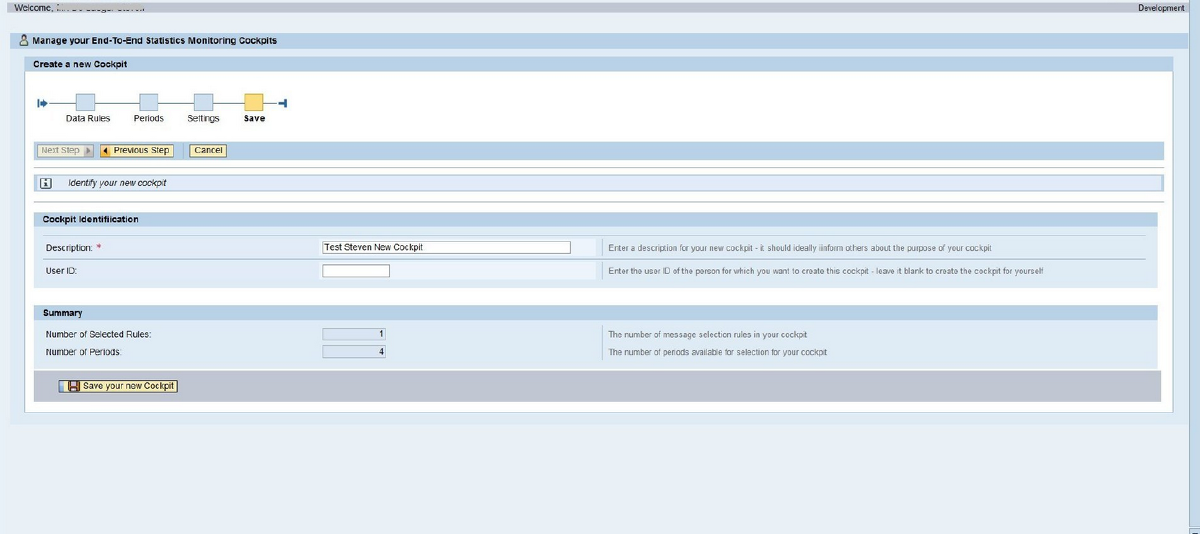Click the info icon beside 'Identify your new cockpit'
Viewport: 1200px width, 534px height.
point(45,184)
